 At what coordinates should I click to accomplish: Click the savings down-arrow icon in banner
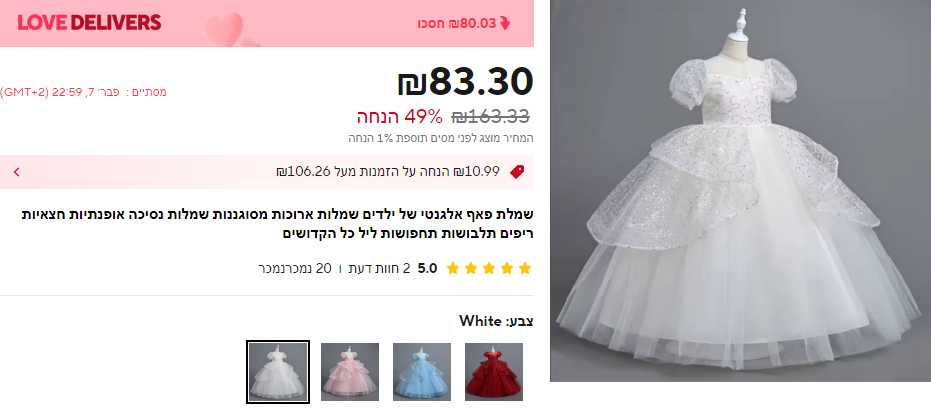505,23
